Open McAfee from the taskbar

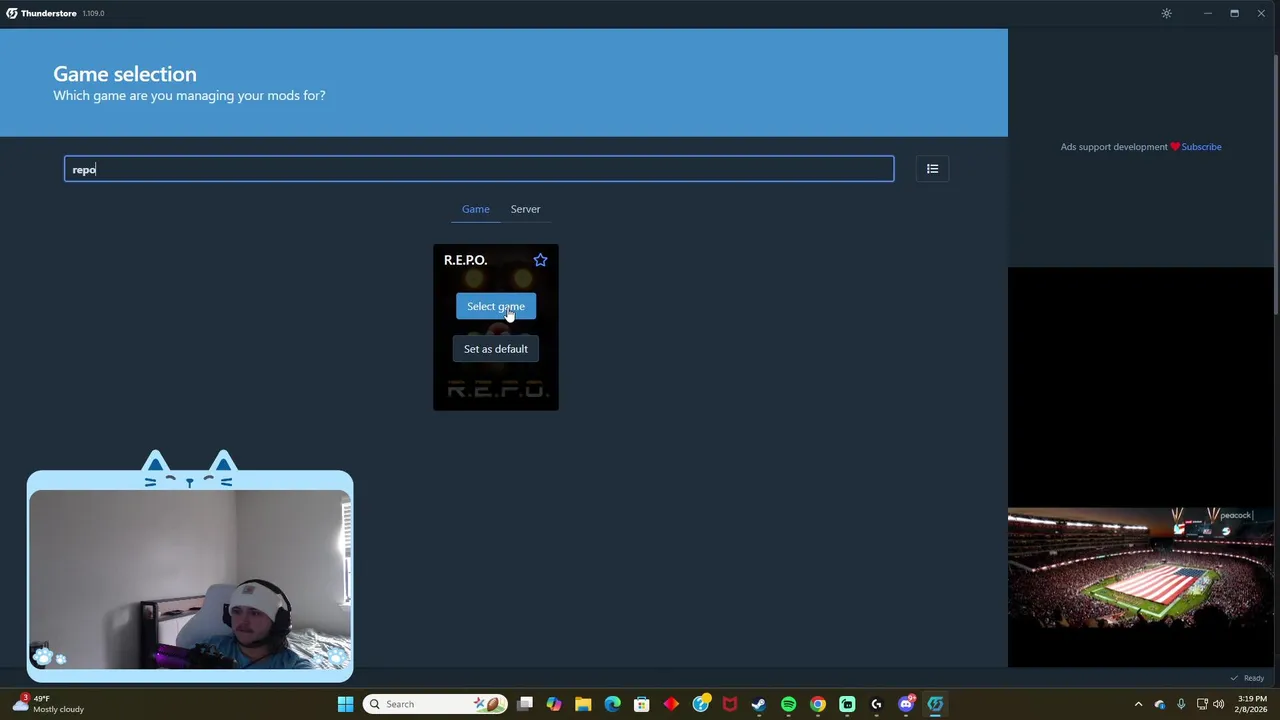pyautogui.click(x=730, y=704)
